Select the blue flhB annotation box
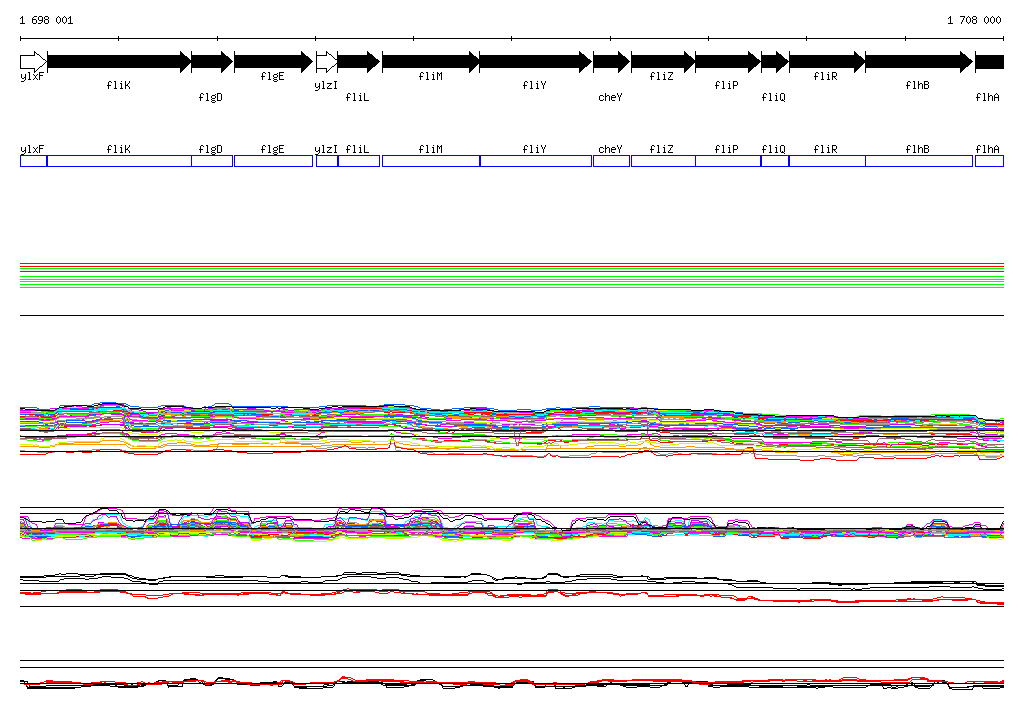The height and width of the screenshot is (714, 1024). [x=919, y=161]
